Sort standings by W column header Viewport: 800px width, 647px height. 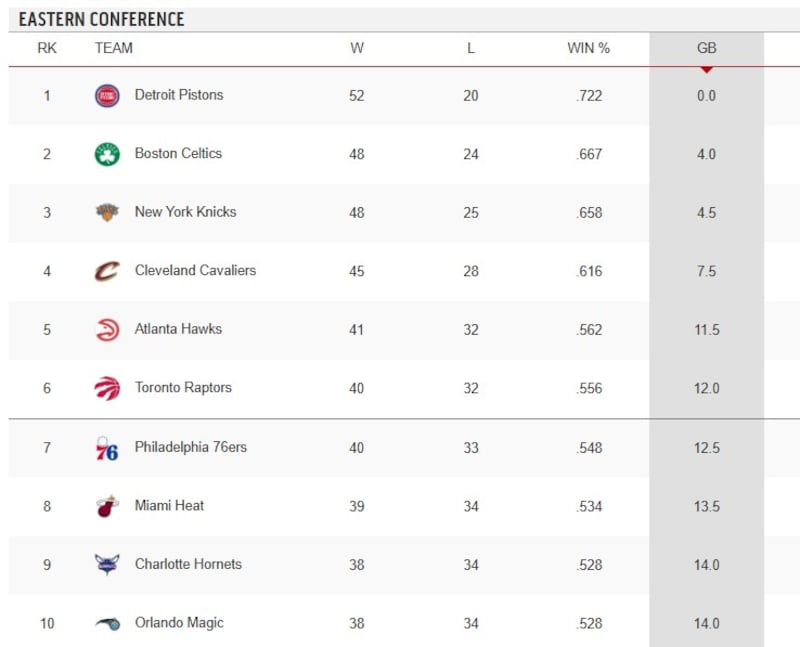click(357, 48)
